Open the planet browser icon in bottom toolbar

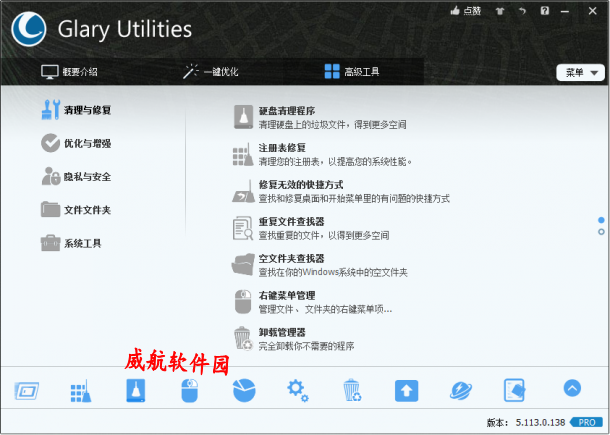460,390
